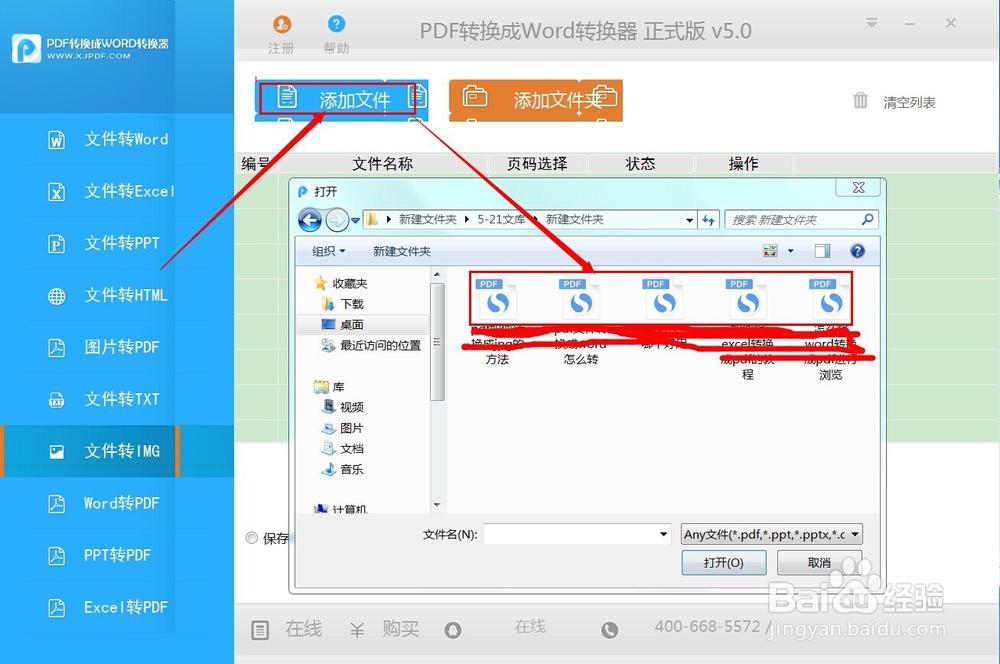This screenshot has height=664, width=1000.
Task: Click 新建文件夹 in dialog toolbar
Action: [402, 251]
